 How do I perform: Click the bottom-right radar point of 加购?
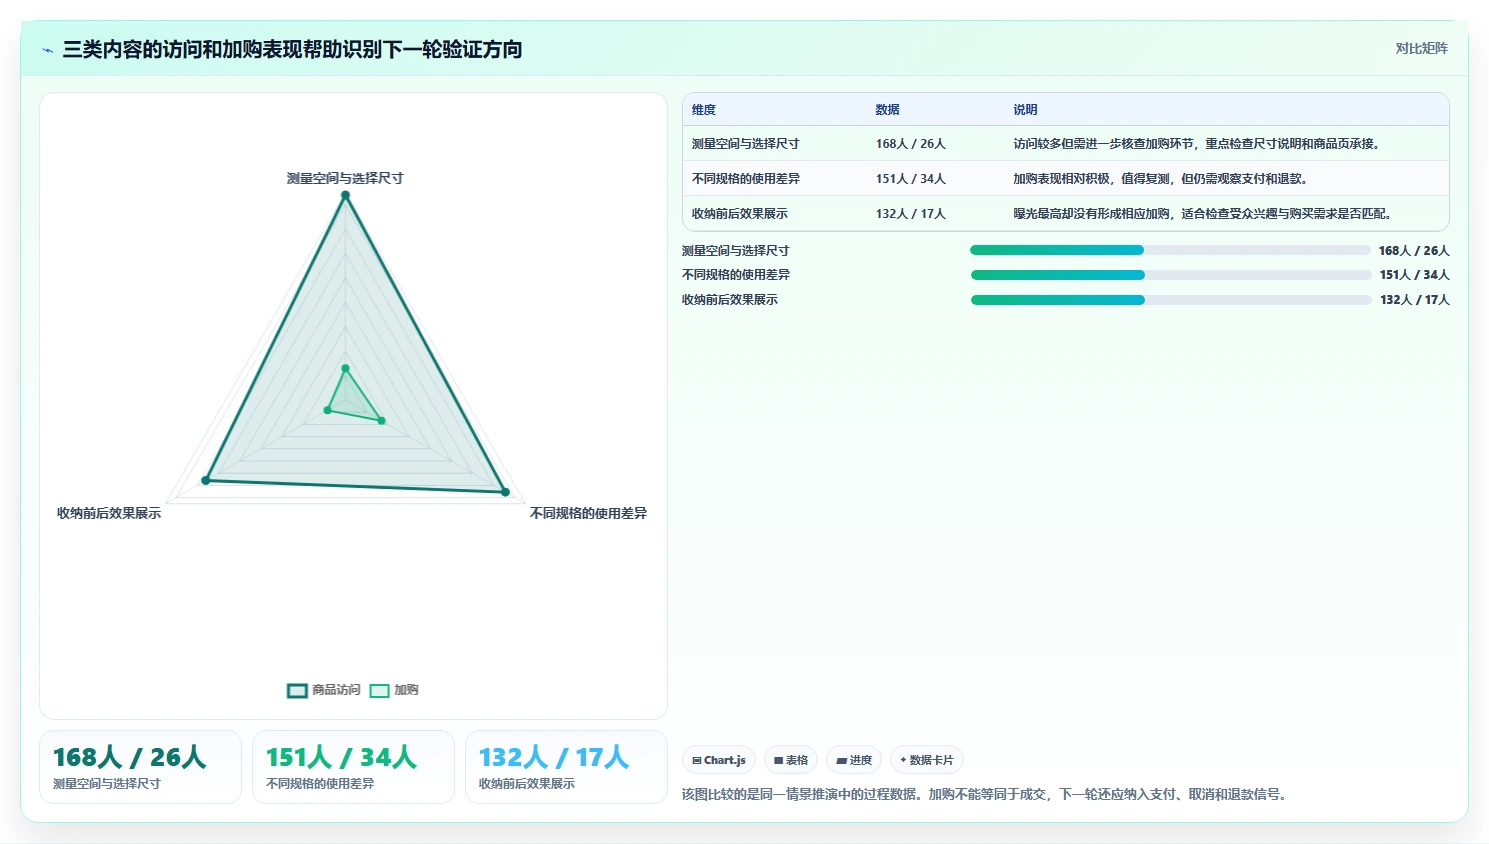[x=381, y=421]
